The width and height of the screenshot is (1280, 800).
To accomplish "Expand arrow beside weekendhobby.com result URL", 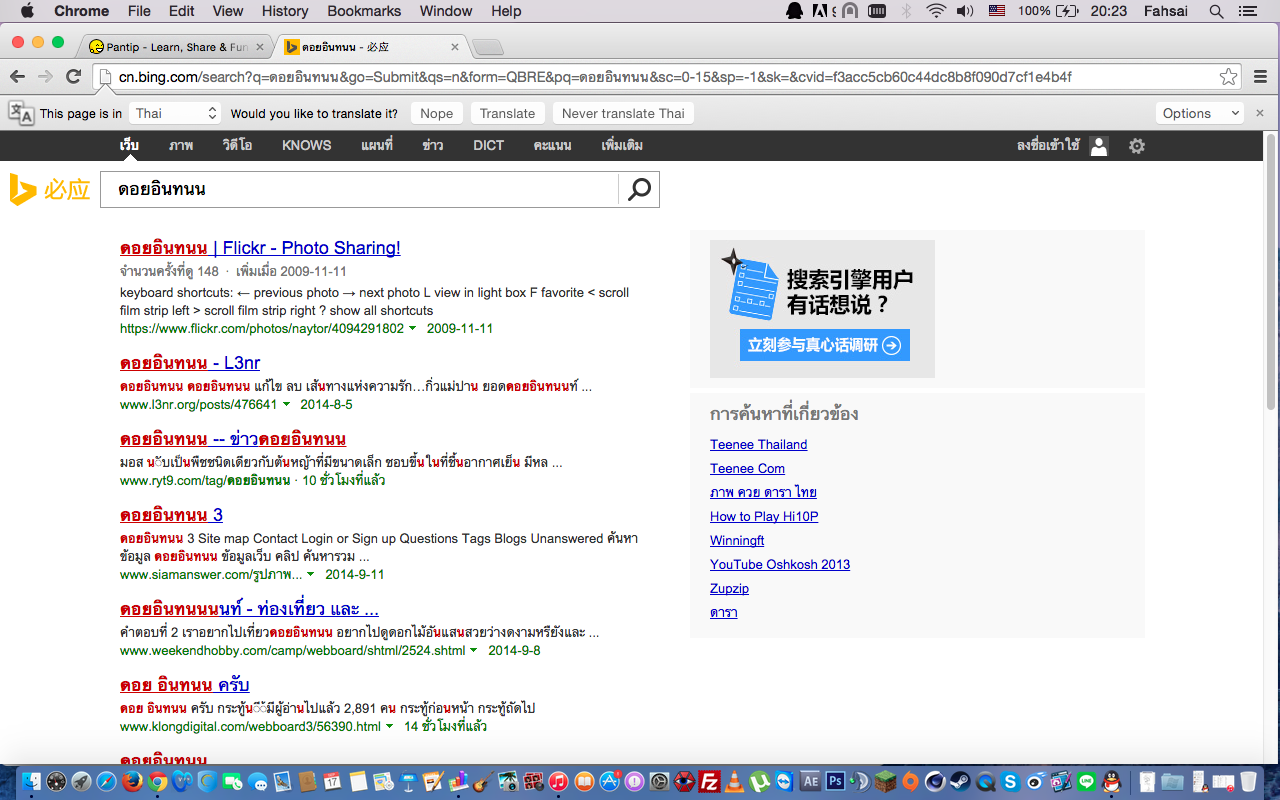I will [x=474, y=651].
